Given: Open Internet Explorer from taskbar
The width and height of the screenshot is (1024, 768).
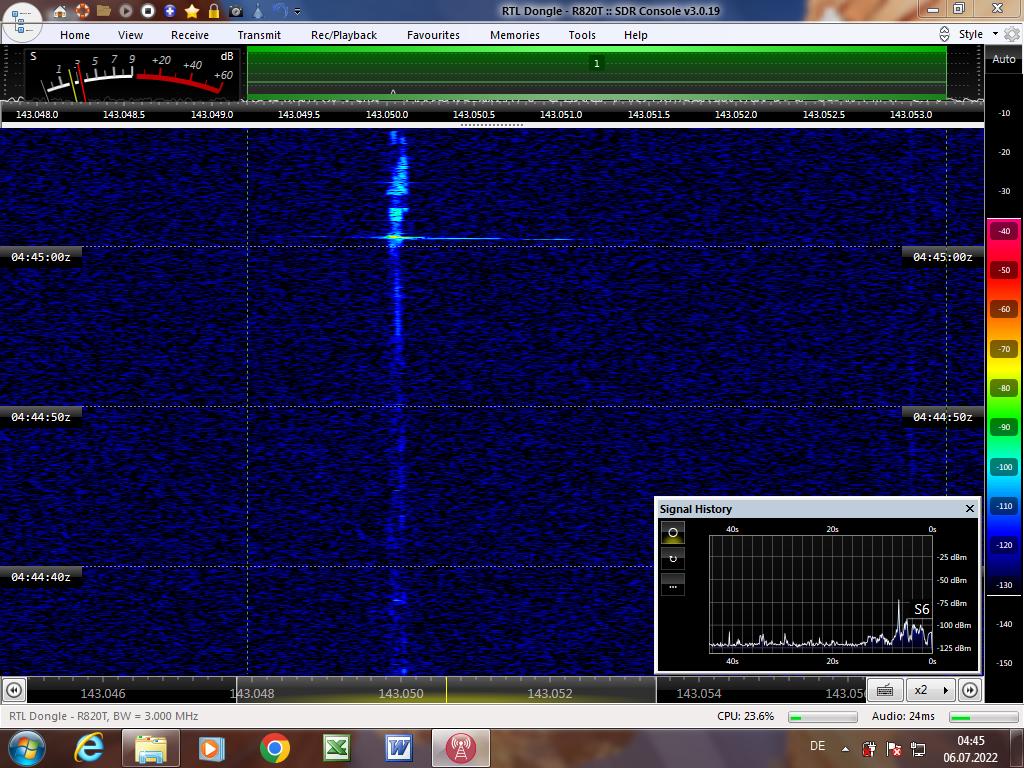Looking at the screenshot, I should pyautogui.click(x=89, y=748).
